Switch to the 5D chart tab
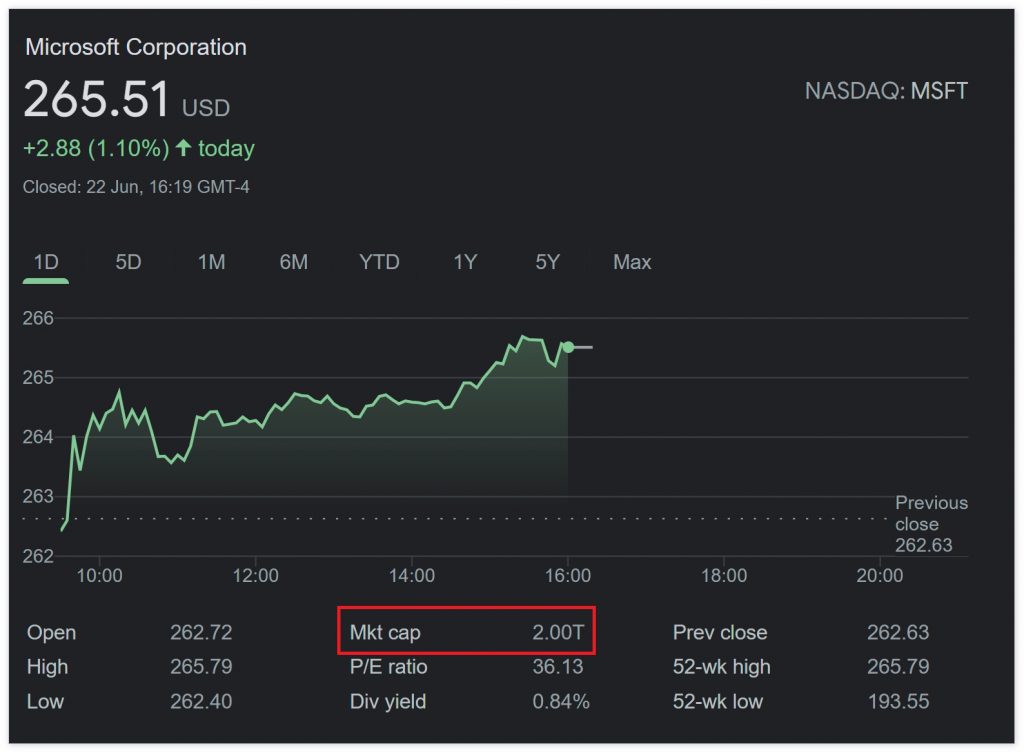The image size is (1024, 753). tap(128, 262)
